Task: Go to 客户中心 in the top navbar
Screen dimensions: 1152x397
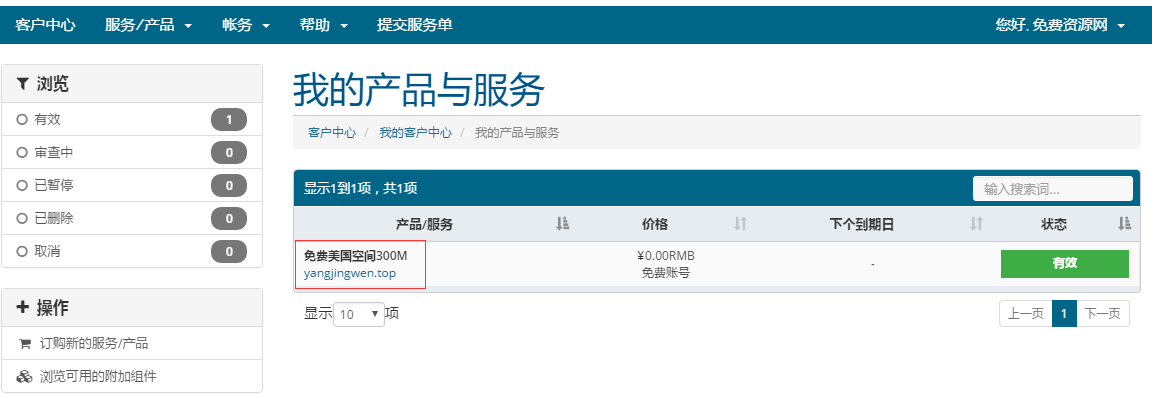Action: tap(45, 25)
